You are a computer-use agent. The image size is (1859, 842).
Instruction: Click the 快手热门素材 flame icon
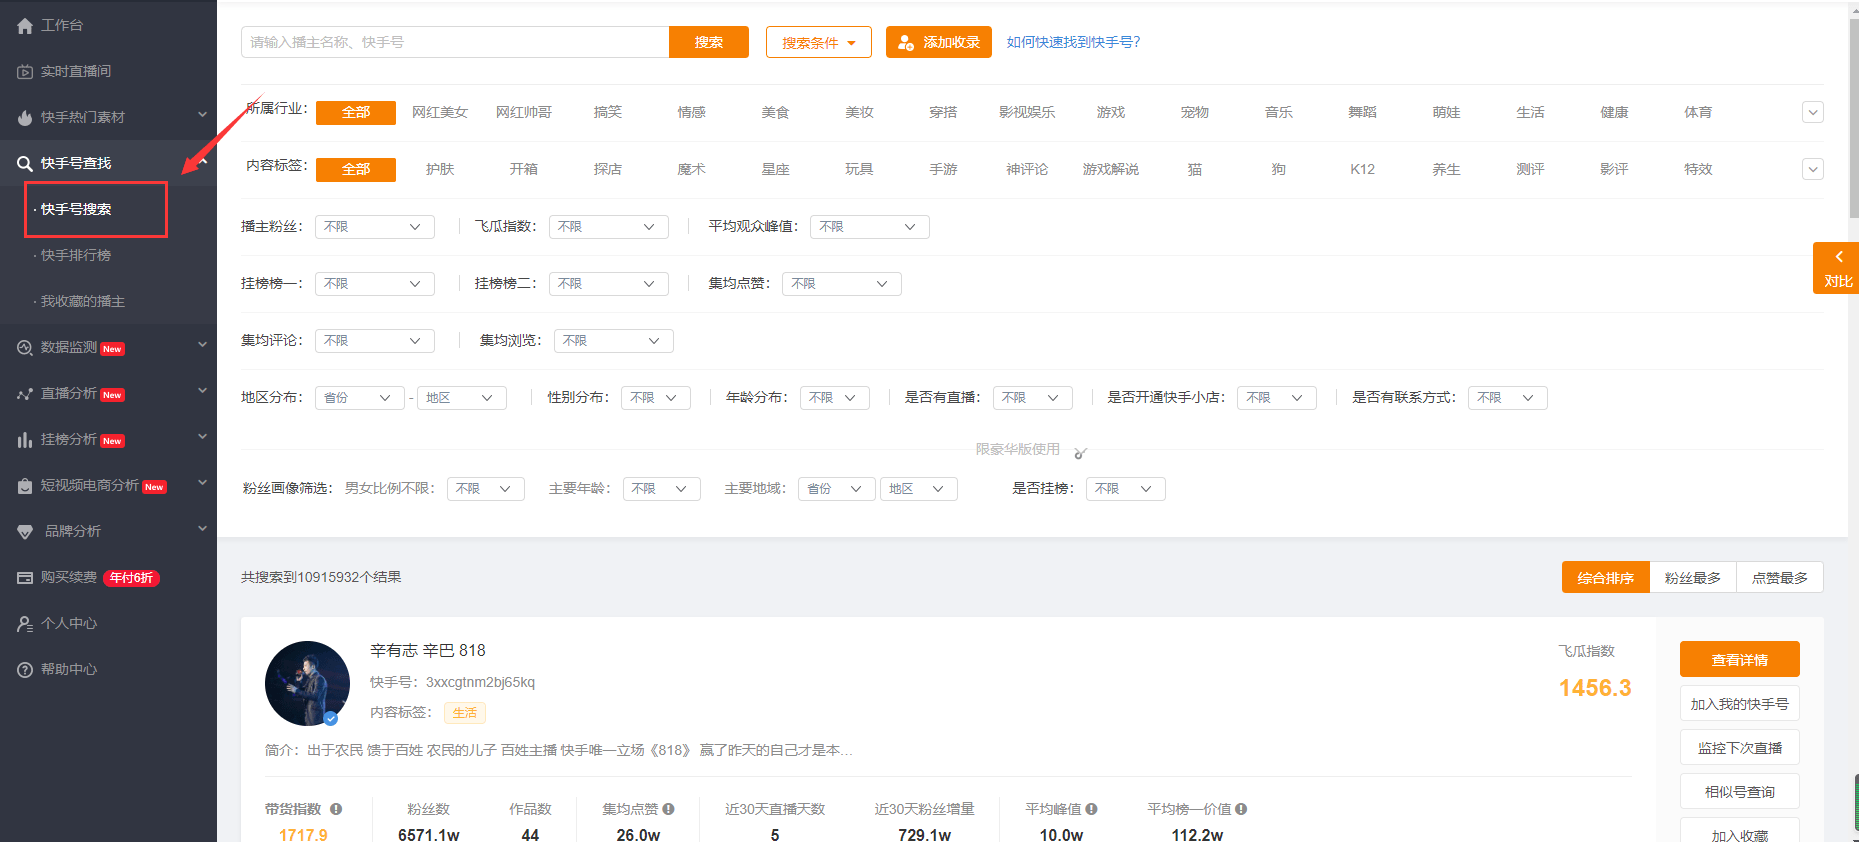(x=25, y=118)
